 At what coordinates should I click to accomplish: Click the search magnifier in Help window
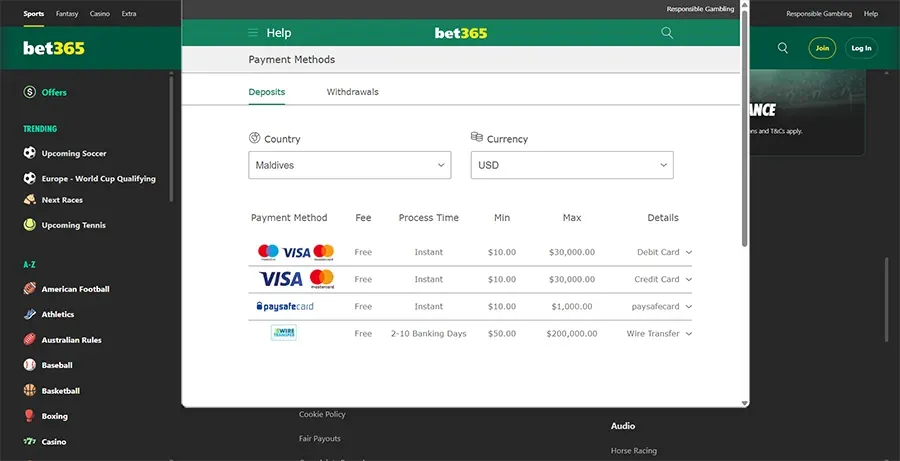(x=667, y=33)
